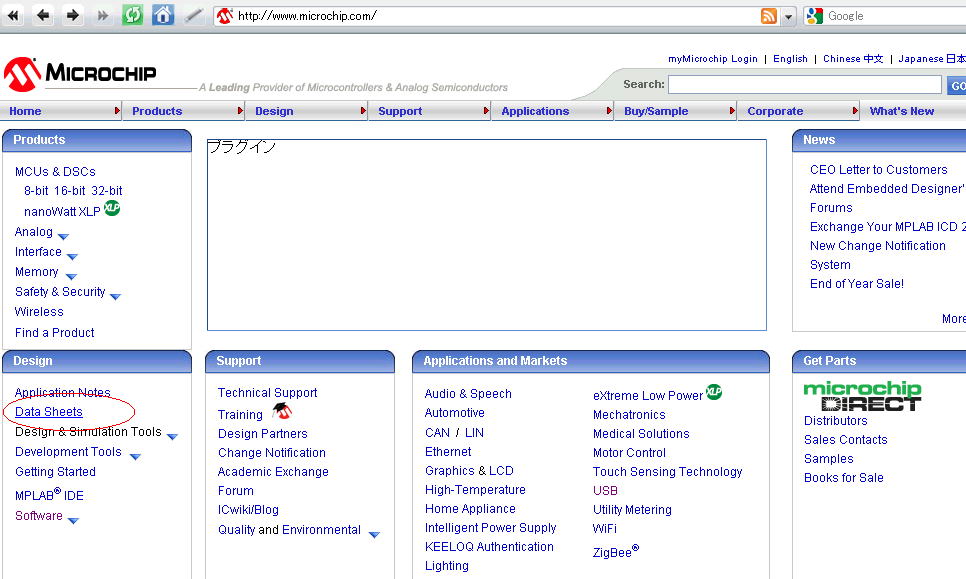The image size is (966, 579).
Task: Go forward with the browser forward arrow
Action: coord(73,15)
